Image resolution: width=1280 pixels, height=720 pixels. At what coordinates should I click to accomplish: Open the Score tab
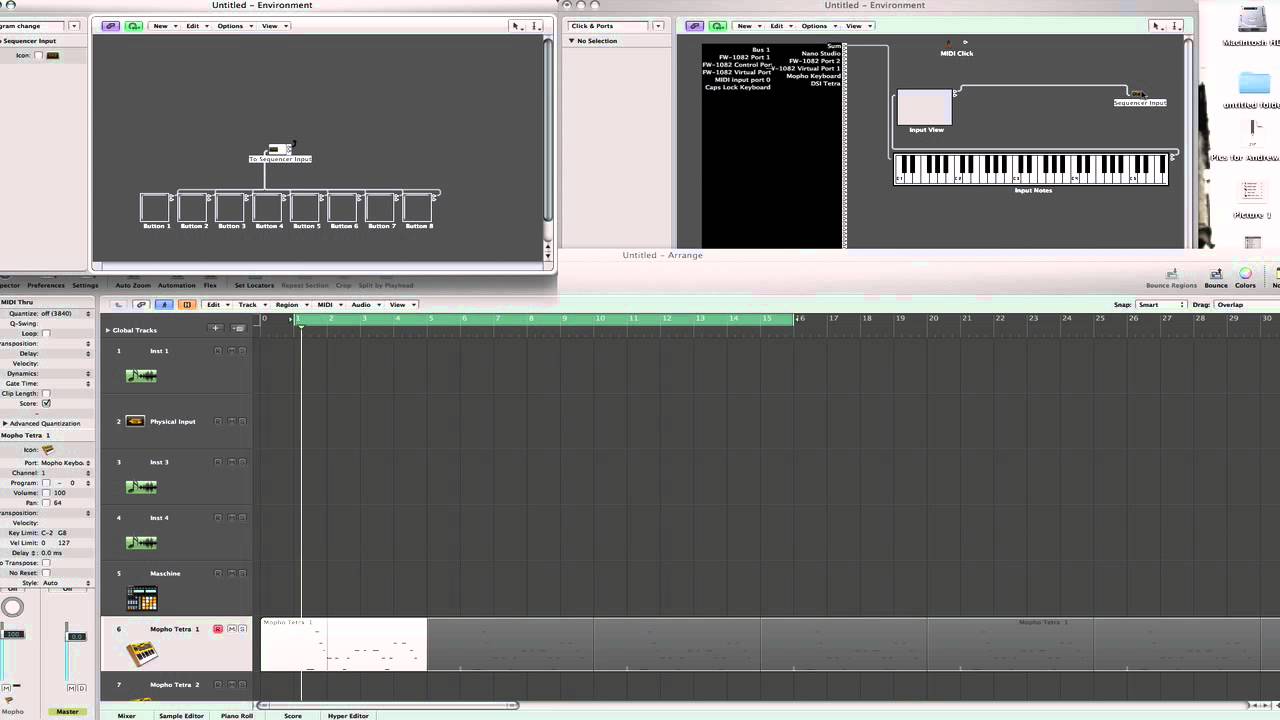[293, 716]
